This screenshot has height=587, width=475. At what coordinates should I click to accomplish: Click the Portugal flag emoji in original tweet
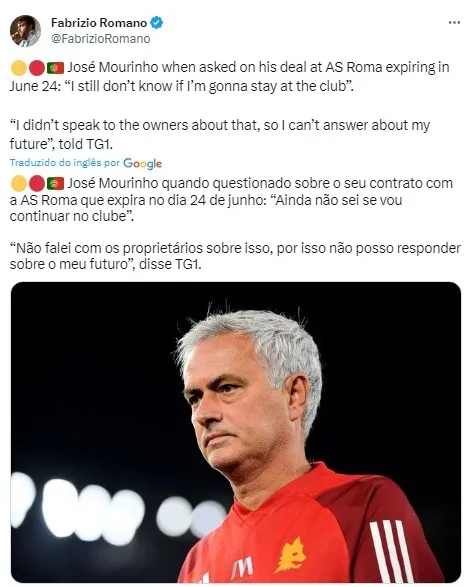[x=55, y=68]
